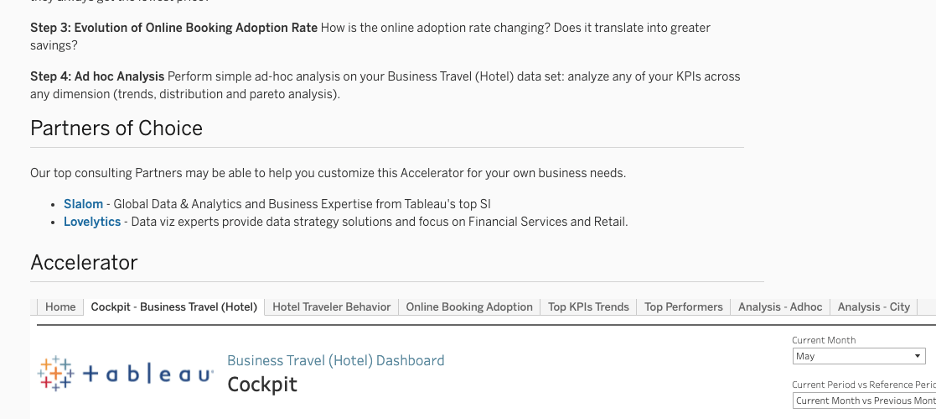Select Cockpit - Business Travel (Hotel) tab
This screenshot has height=420, width=936.
[174, 307]
